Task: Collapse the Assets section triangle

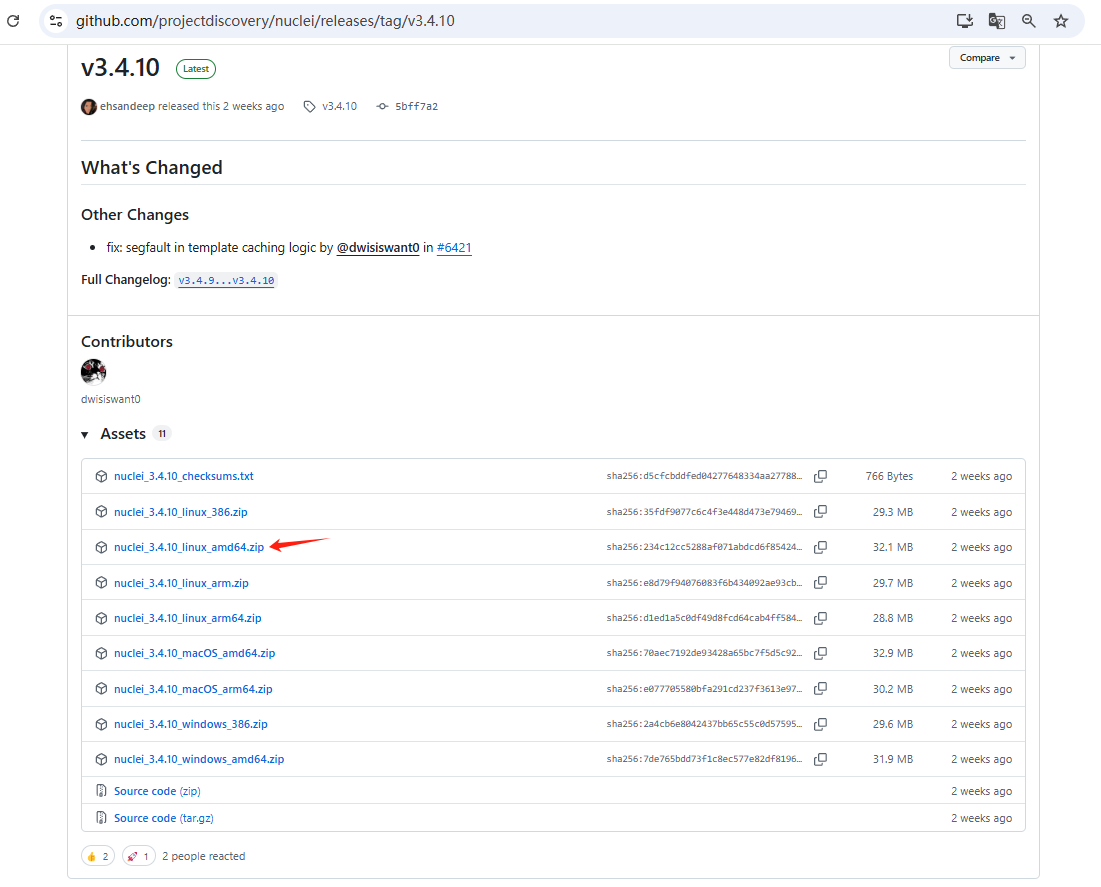Action: click(x=85, y=435)
